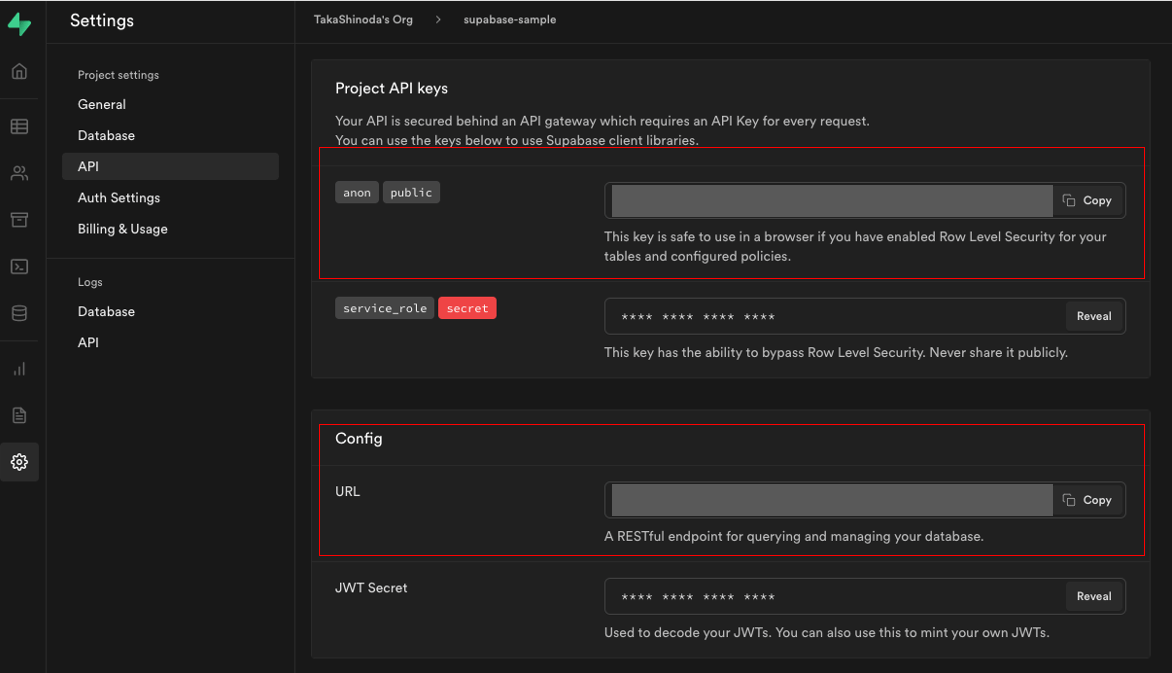
Task: Click breadcrumb chevron separator
Action: pyautogui.click(x=438, y=19)
